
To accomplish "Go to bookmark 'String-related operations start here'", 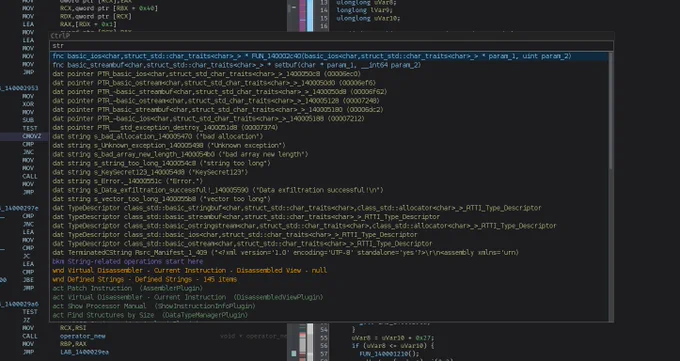I will [x=329, y=262].
